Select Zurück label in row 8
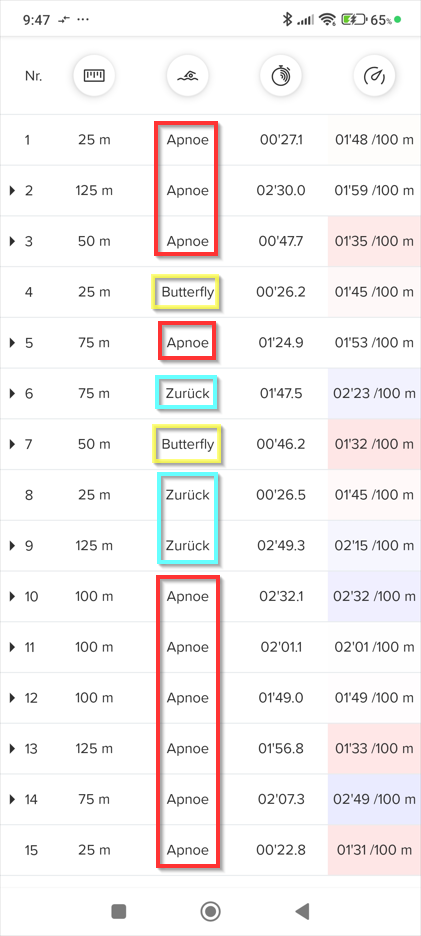The width and height of the screenshot is (421, 936). (x=188, y=495)
